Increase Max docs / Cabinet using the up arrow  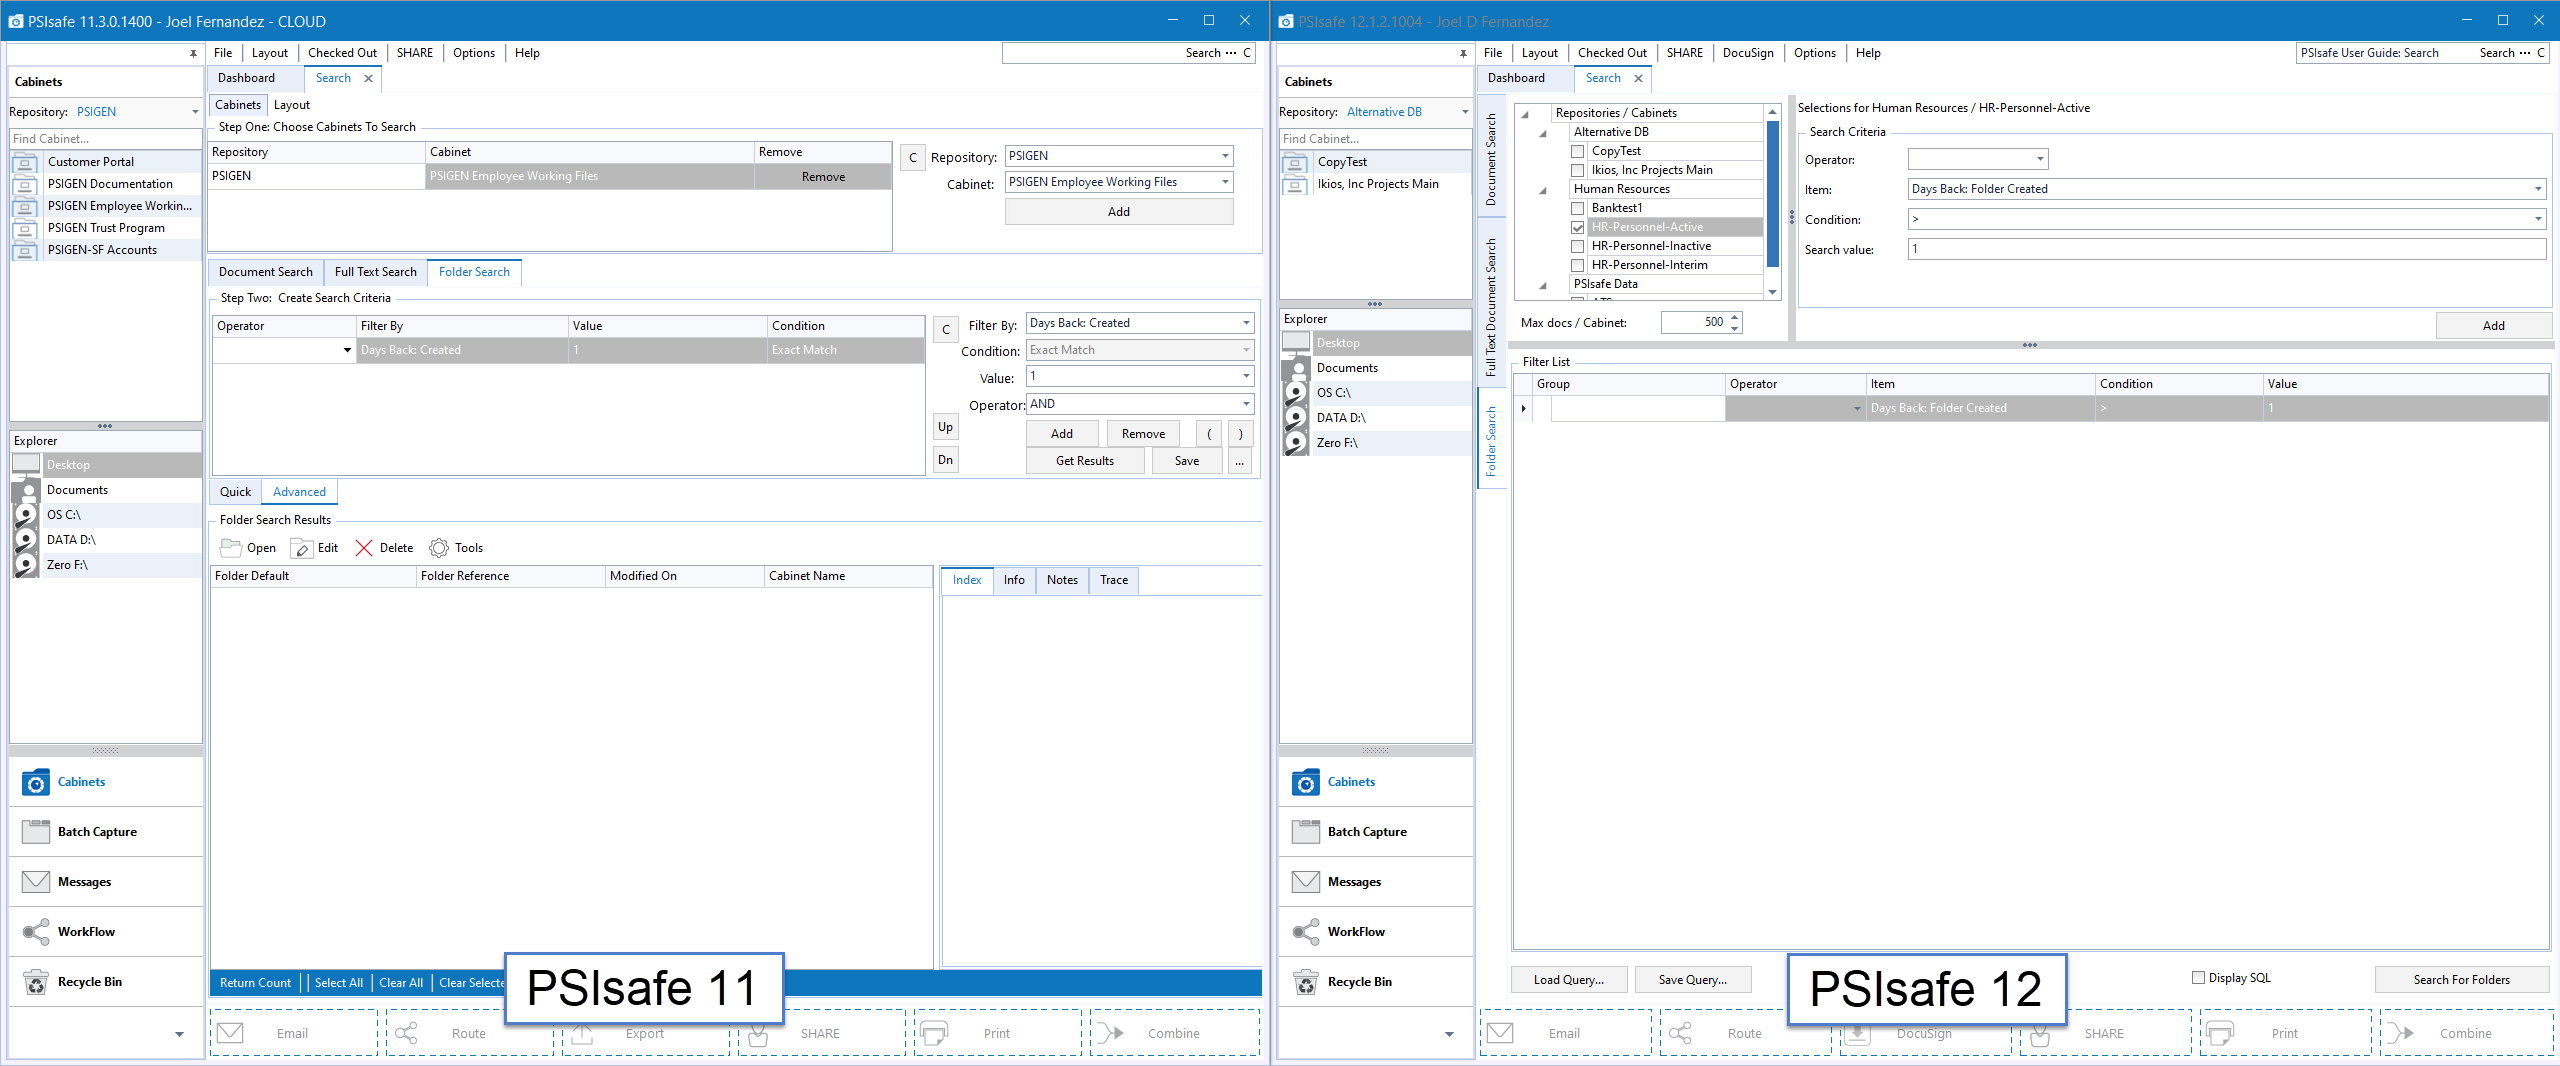pos(1735,317)
